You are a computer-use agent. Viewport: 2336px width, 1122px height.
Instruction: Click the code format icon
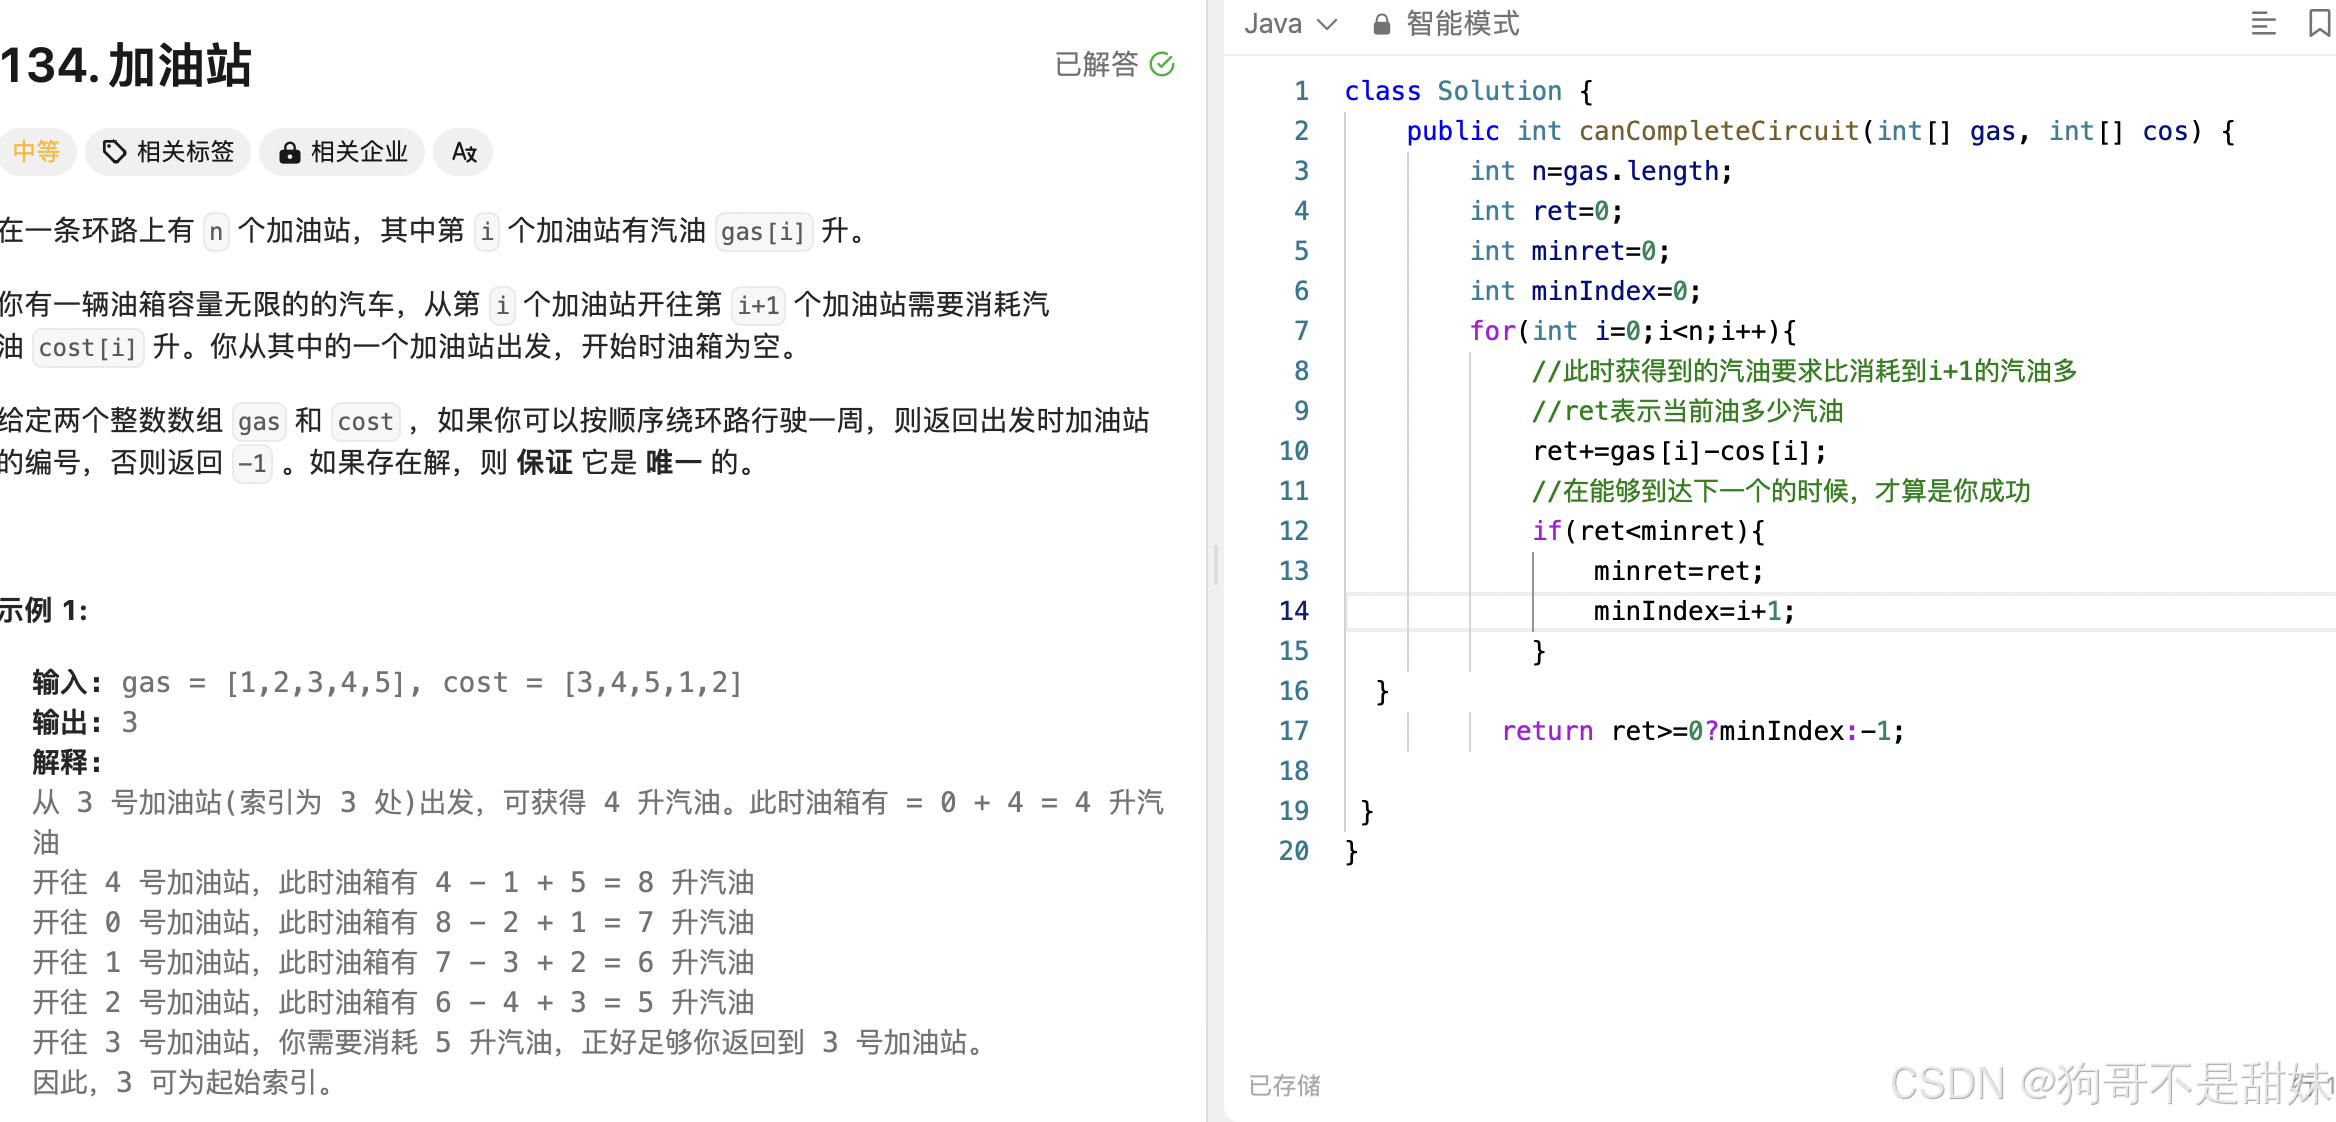coord(2263,23)
